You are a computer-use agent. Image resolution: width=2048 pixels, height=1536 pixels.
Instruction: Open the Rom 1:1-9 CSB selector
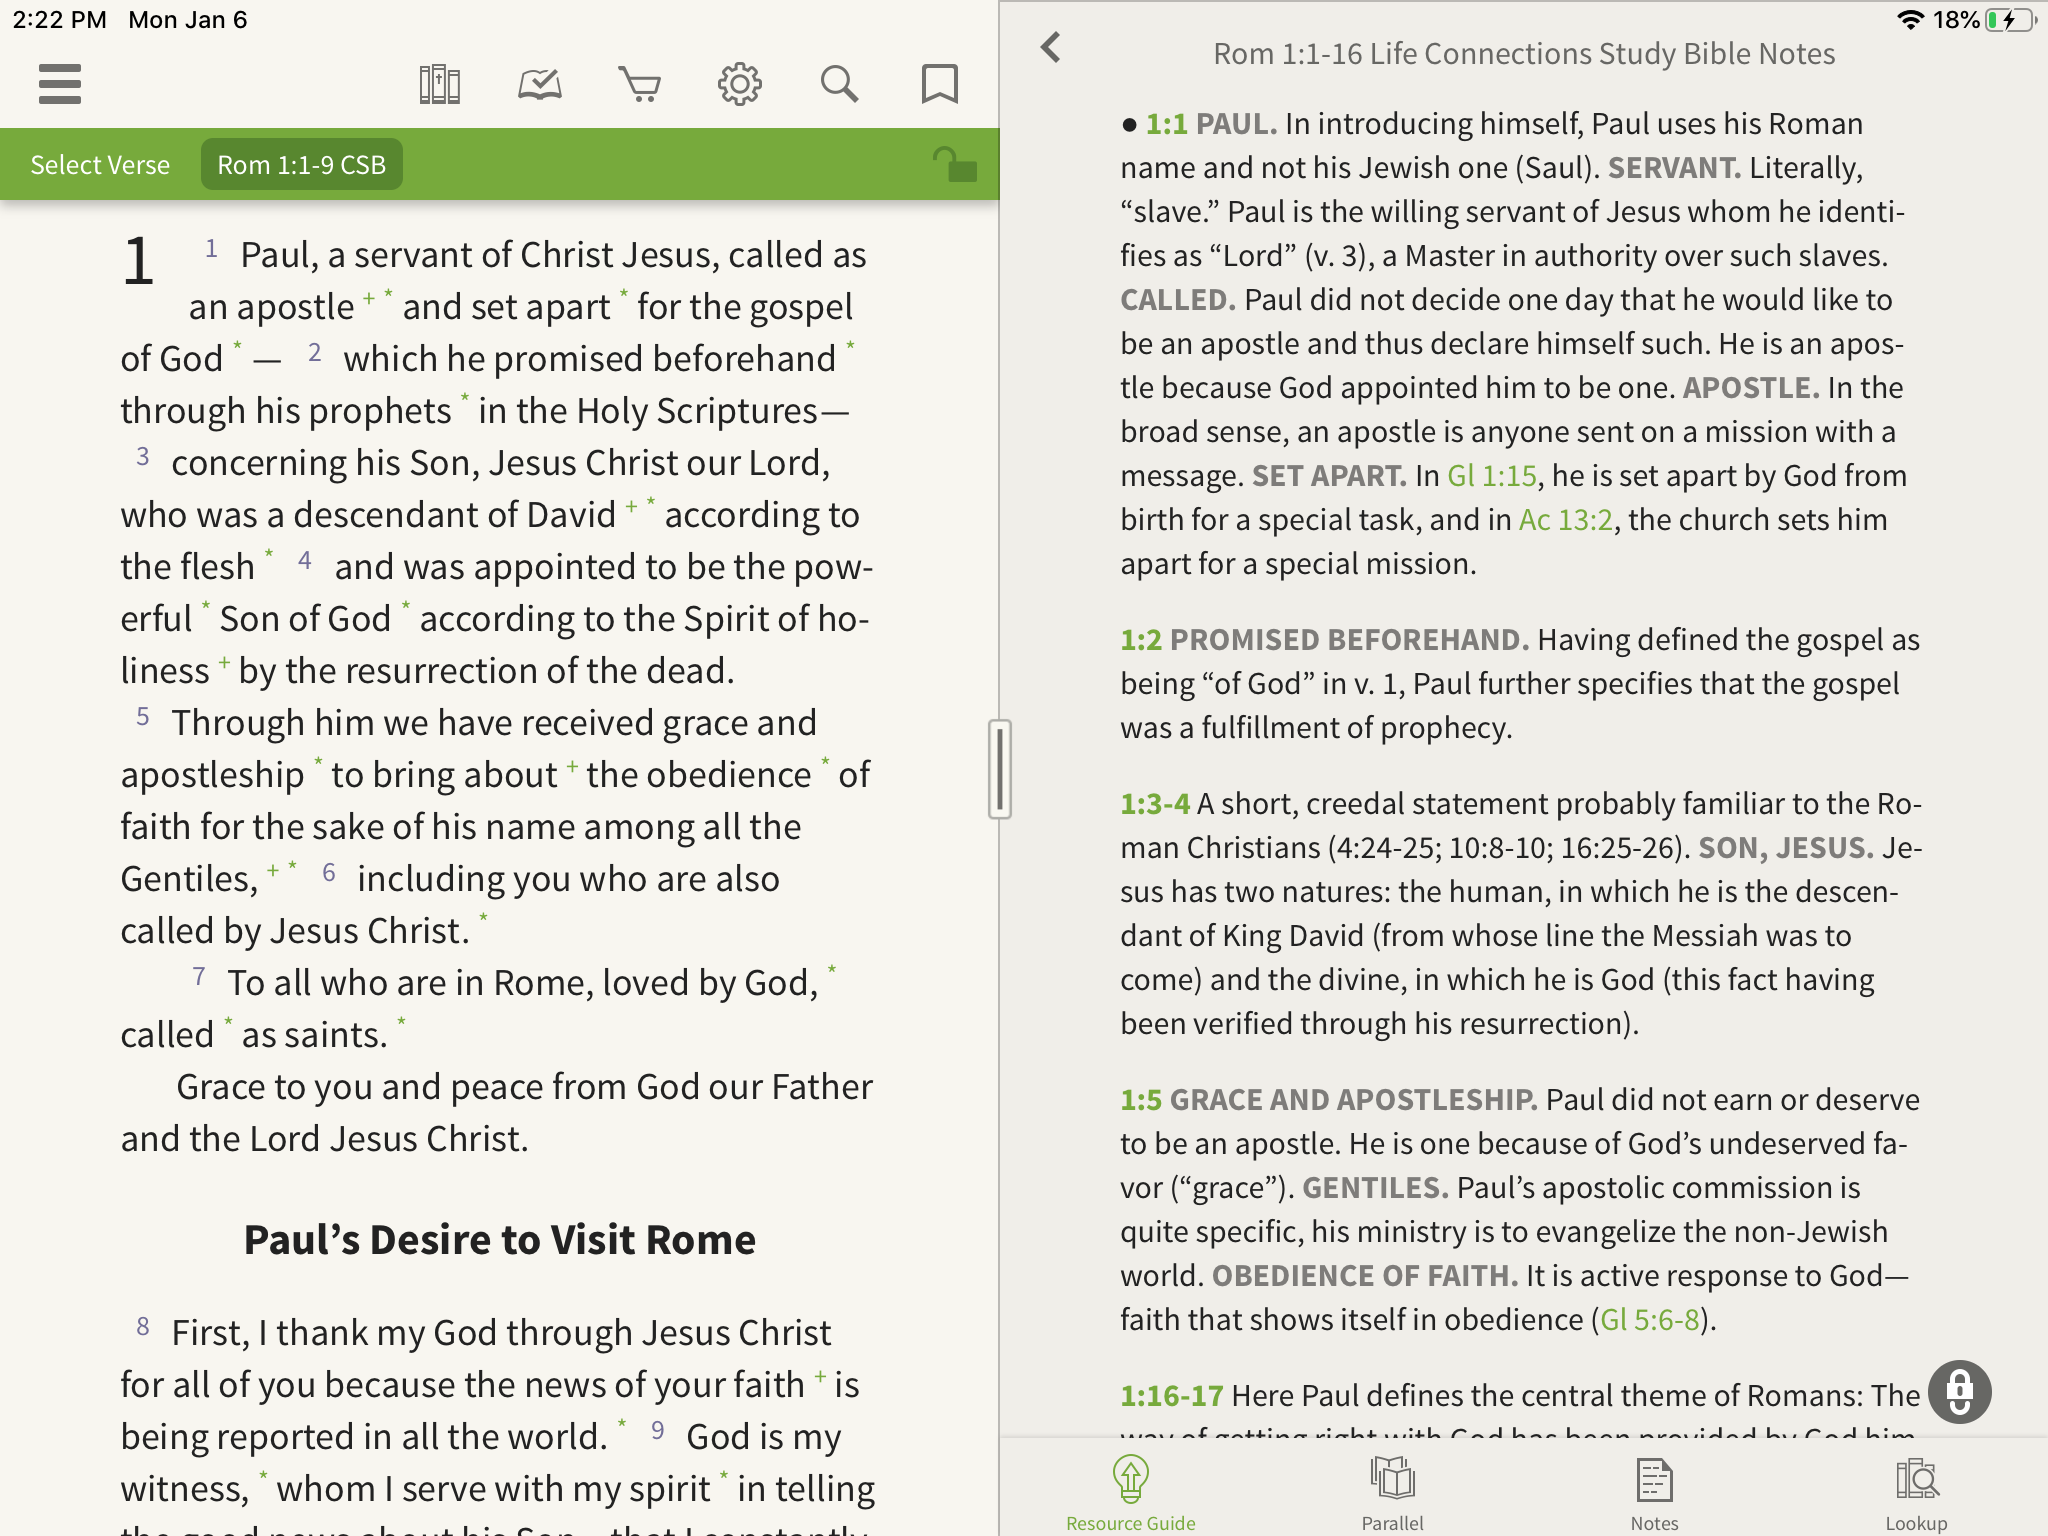301,165
